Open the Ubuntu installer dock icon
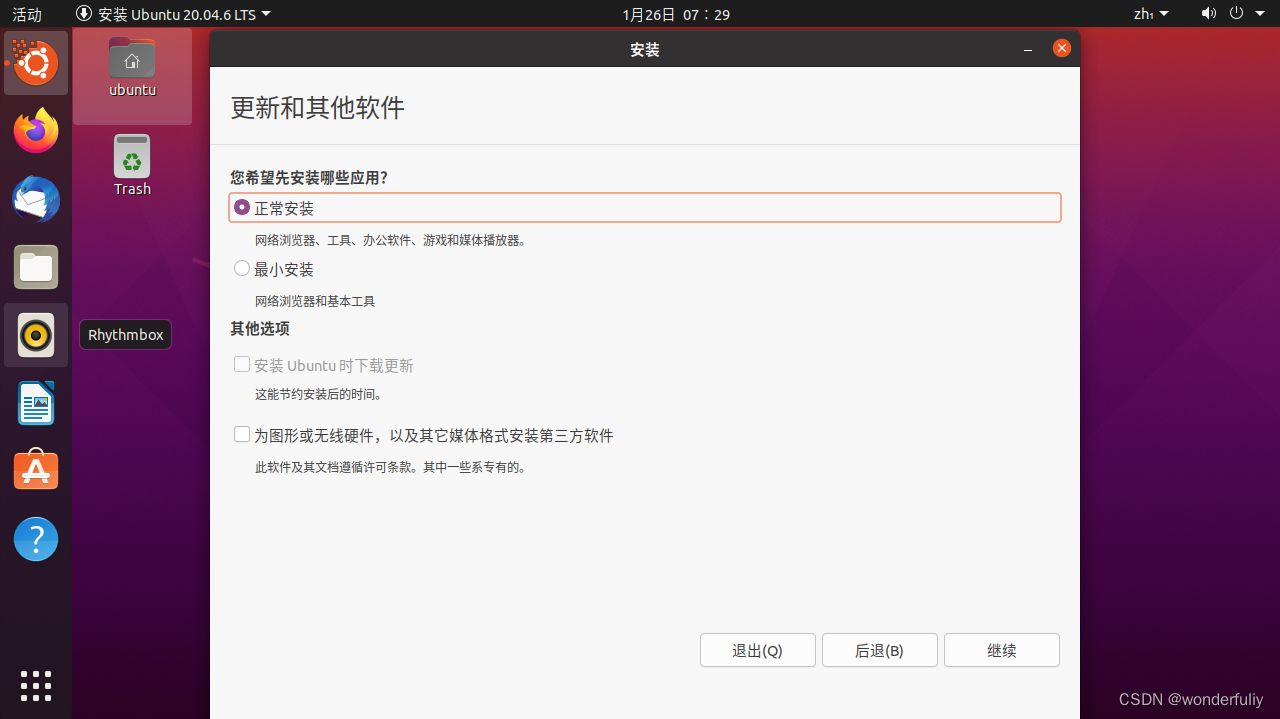 (36, 63)
